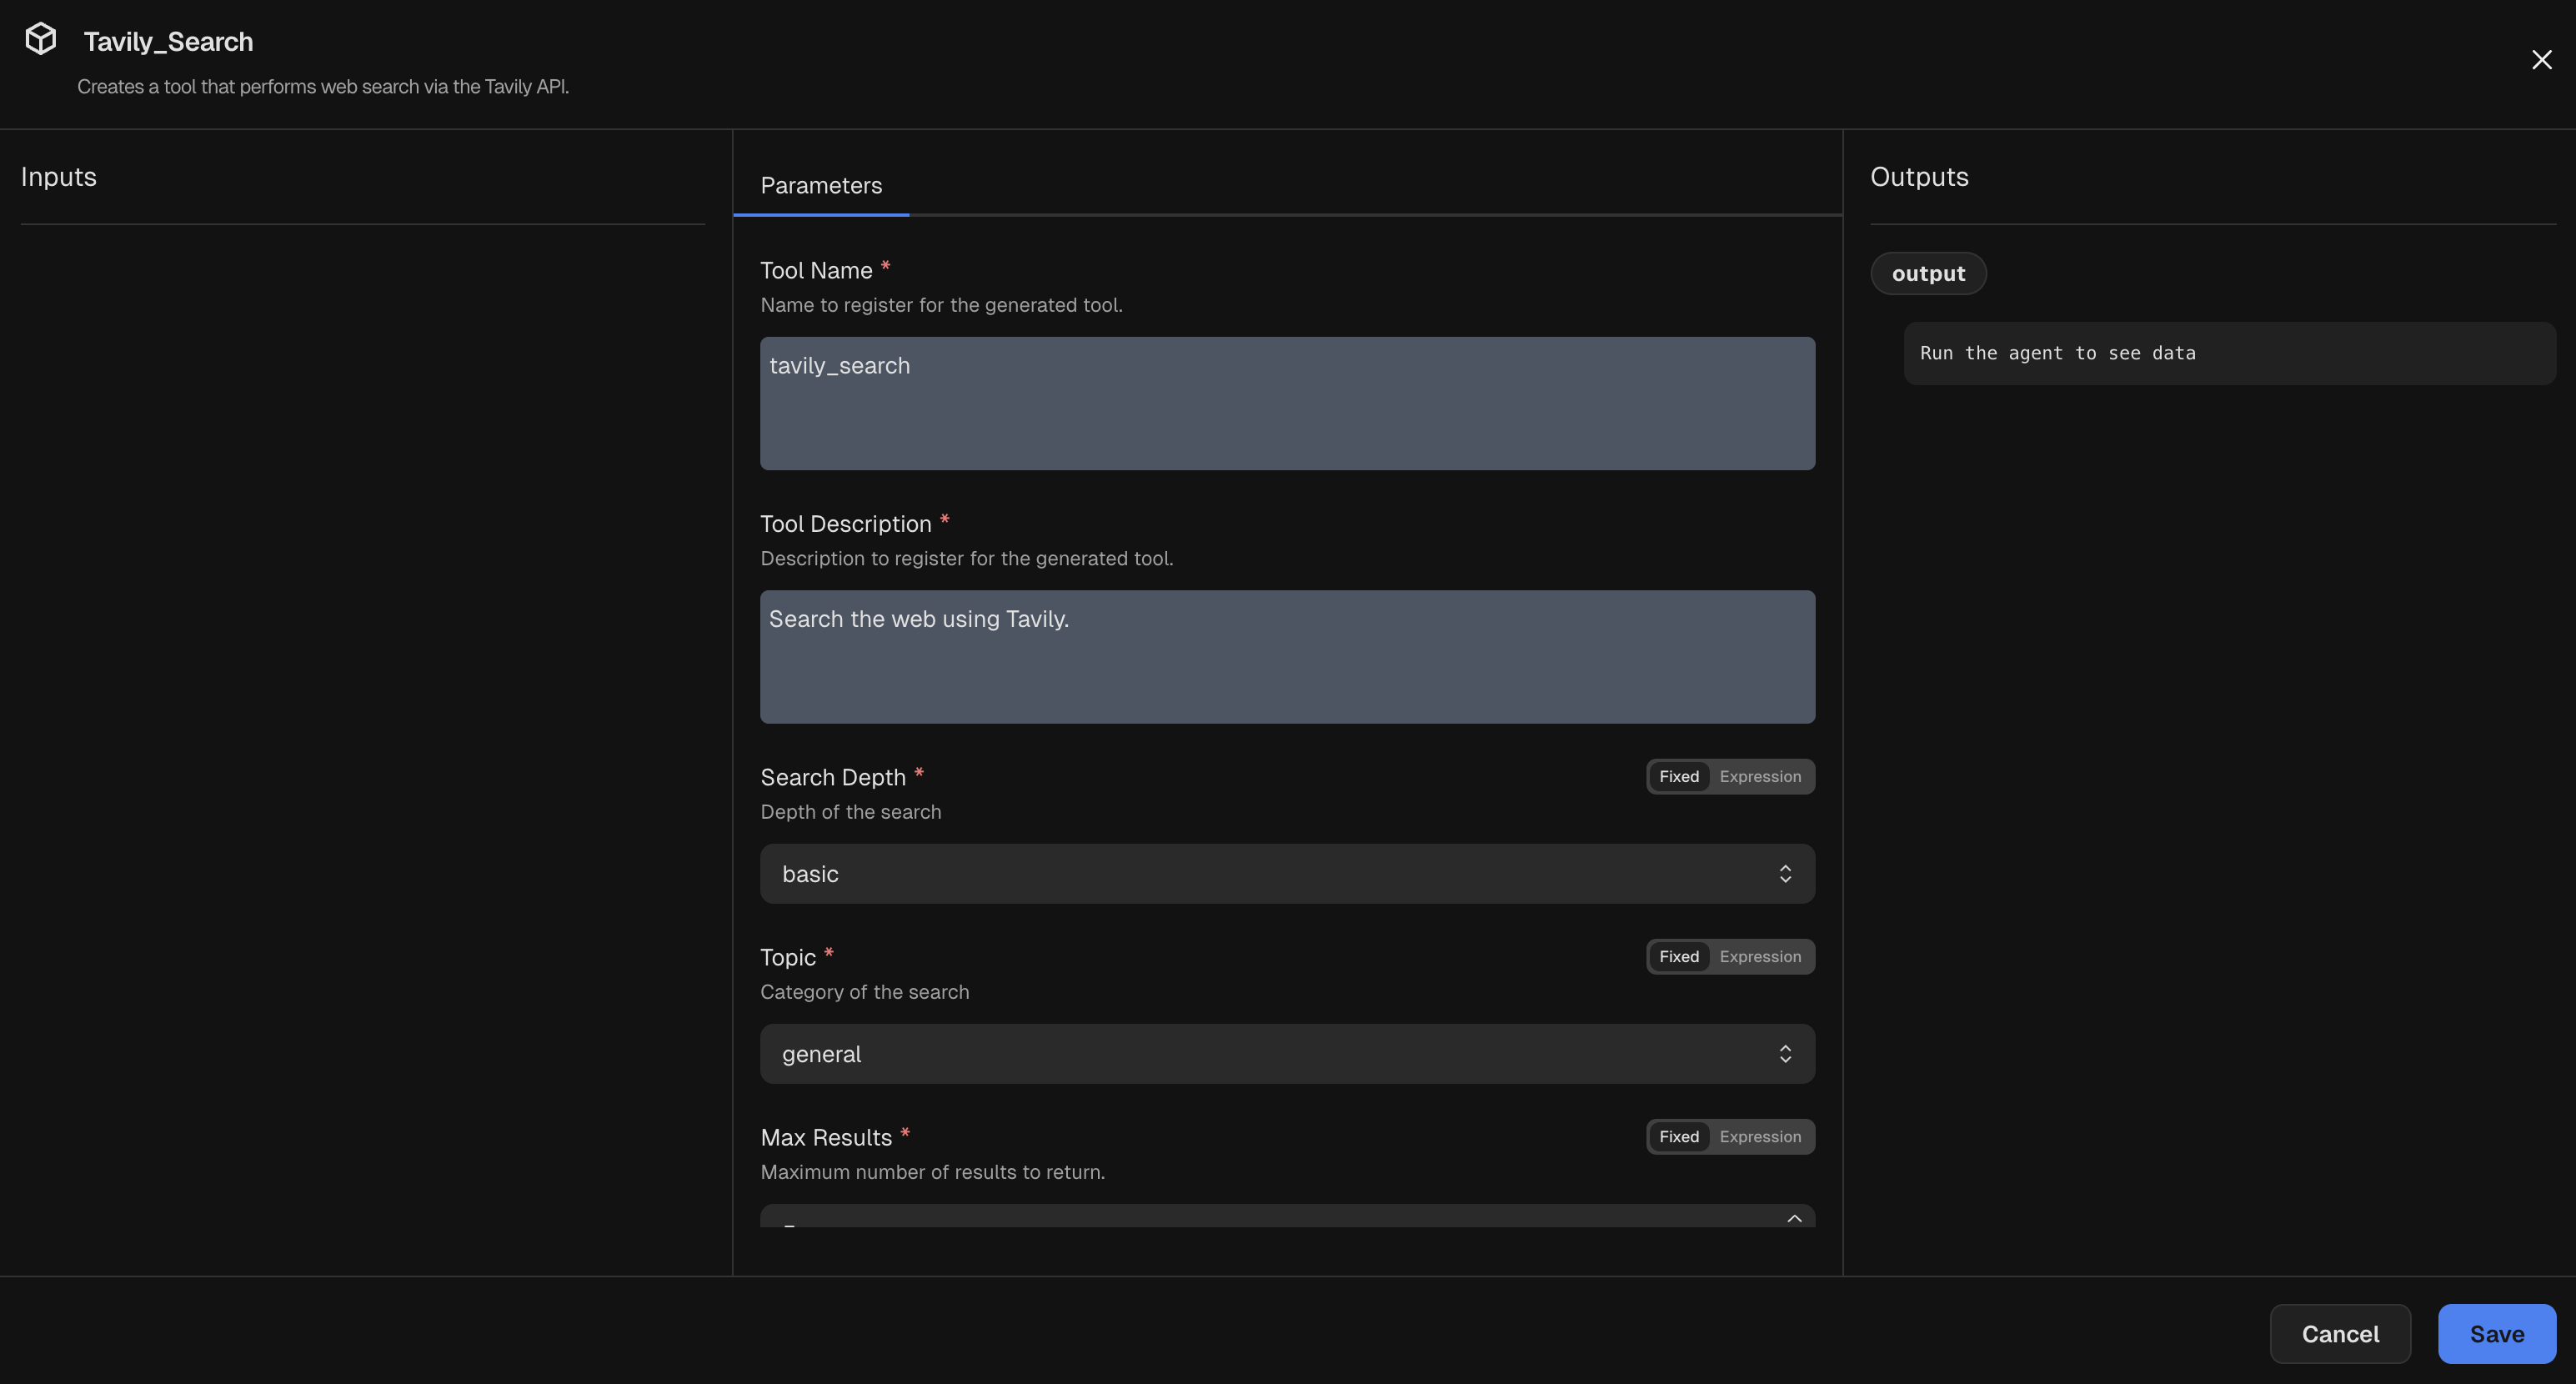Close the Tavily_Search dialog
This screenshot has width=2576, height=1384.
tap(2542, 59)
